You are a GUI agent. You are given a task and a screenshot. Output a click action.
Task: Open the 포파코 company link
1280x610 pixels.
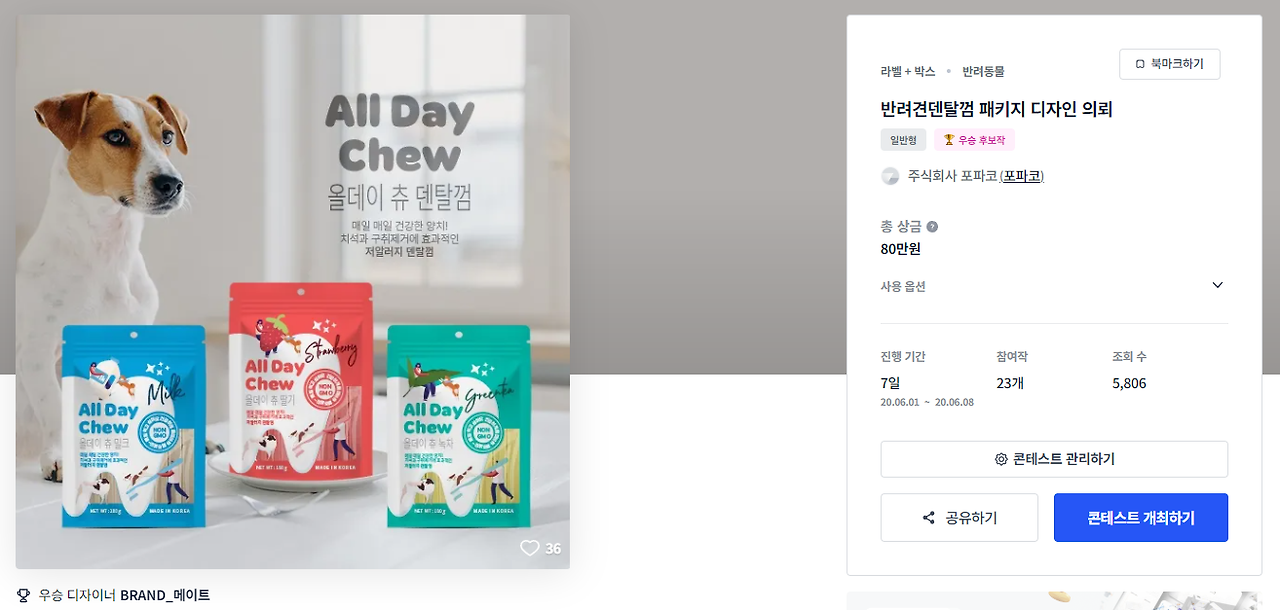[1022, 176]
